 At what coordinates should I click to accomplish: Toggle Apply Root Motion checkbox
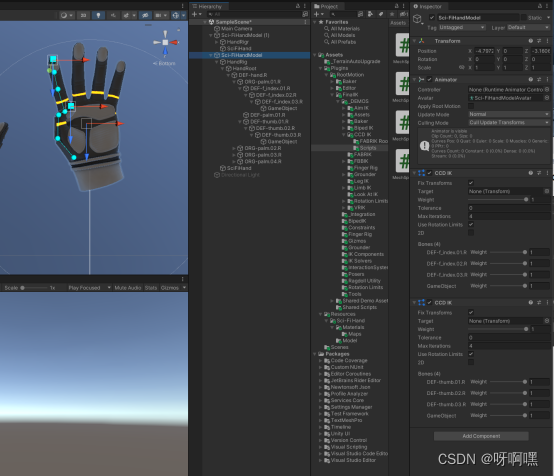[x=471, y=106]
